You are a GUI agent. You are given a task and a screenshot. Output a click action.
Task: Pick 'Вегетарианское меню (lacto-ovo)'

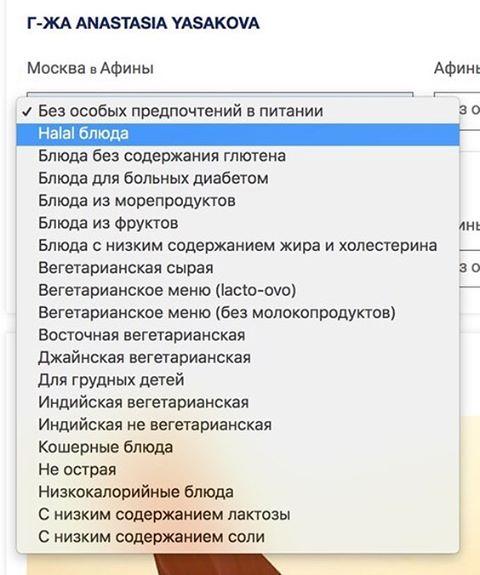pyautogui.click(x=238, y=290)
